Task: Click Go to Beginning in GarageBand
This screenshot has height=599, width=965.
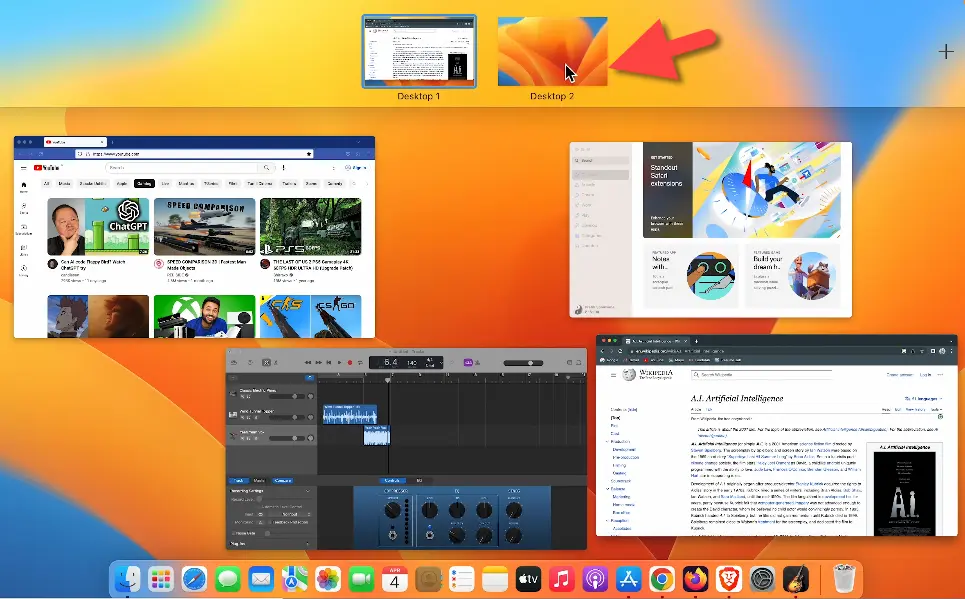Action: pyautogui.click(x=329, y=363)
